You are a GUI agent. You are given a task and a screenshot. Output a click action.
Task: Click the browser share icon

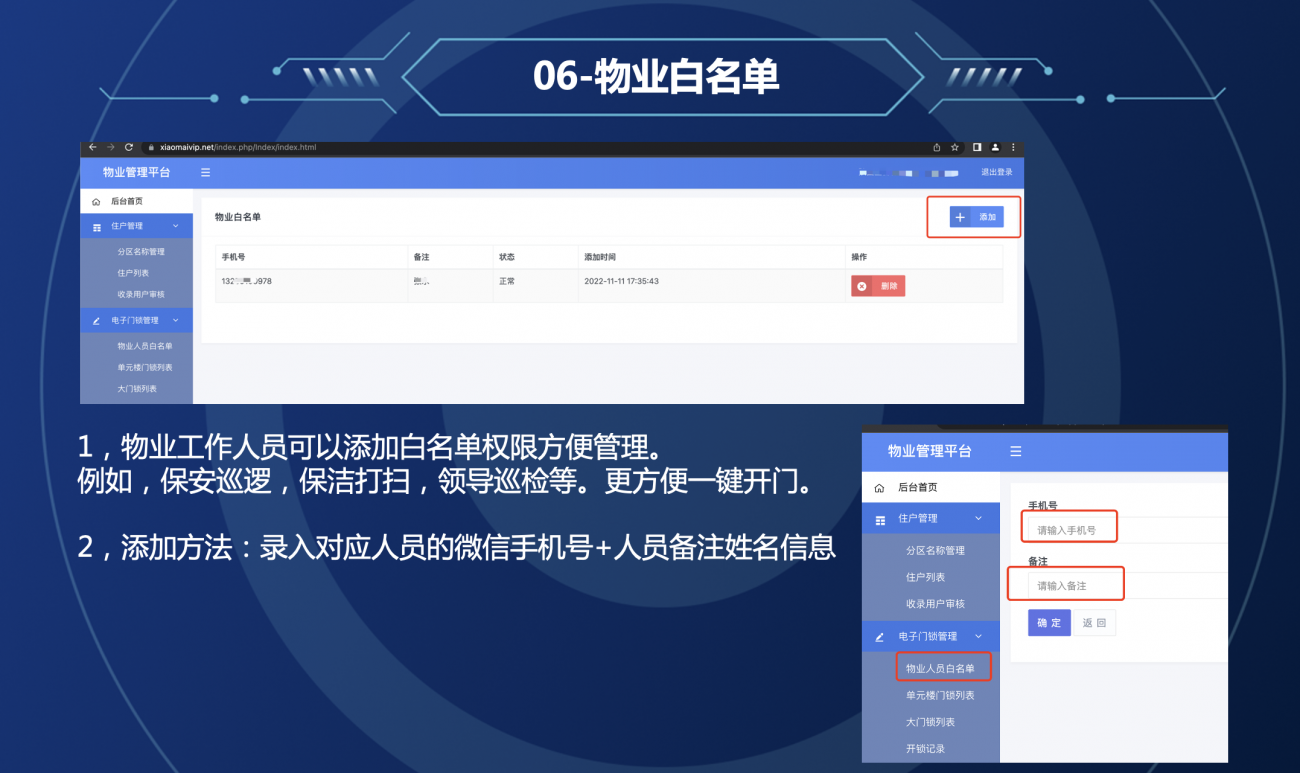pyautogui.click(x=937, y=147)
